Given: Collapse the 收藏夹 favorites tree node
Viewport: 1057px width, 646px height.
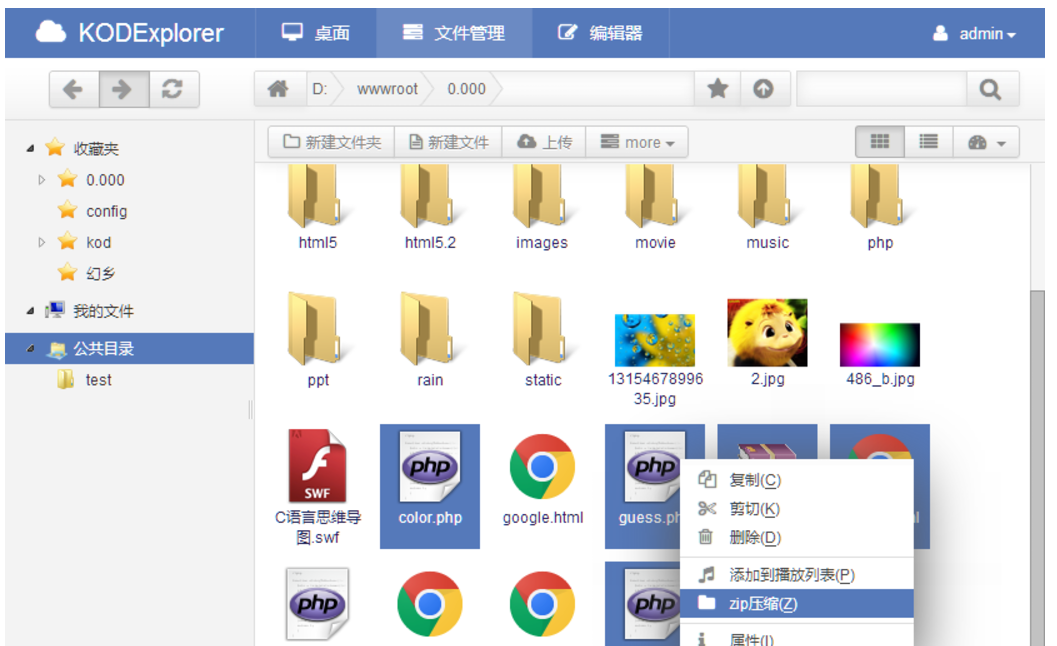Looking at the screenshot, I should click(x=30, y=148).
